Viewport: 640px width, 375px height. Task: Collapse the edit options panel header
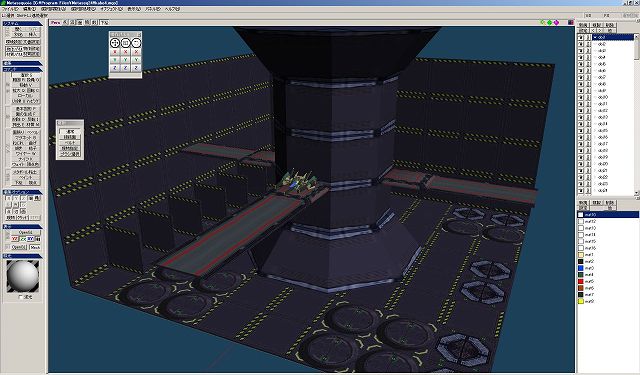coord(22,192)
